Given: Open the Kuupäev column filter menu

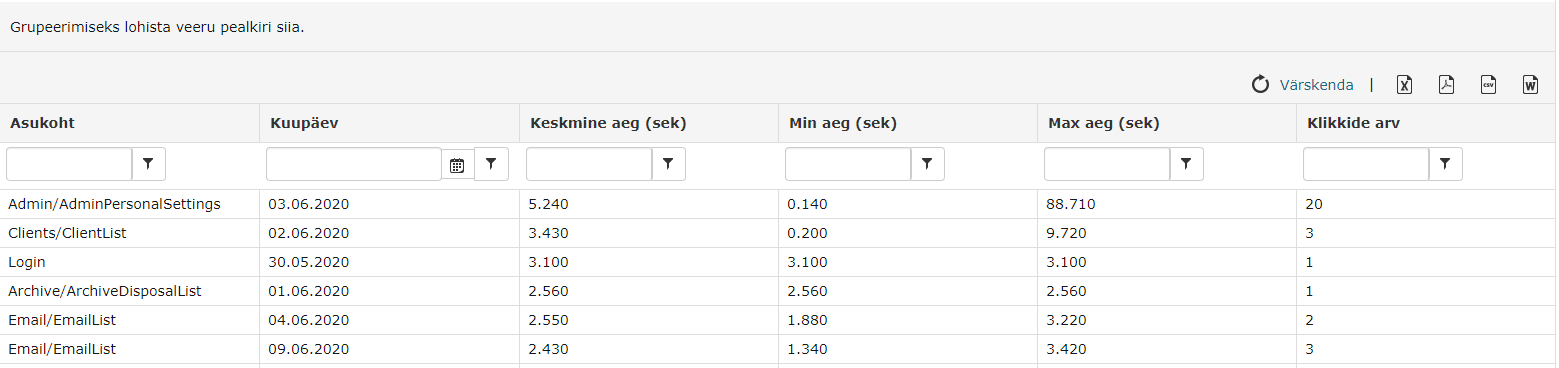Looking at the screenshot, I should (x=491, y=164).
